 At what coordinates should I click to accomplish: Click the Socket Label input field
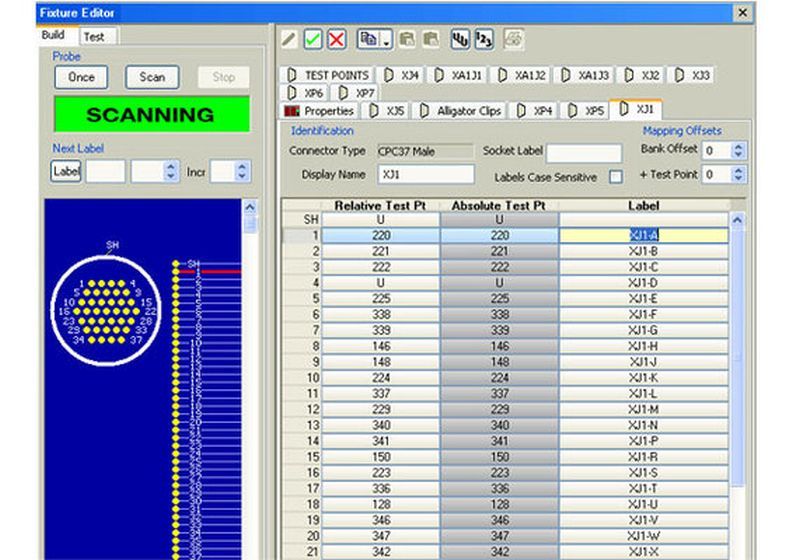tap(583, 152)
